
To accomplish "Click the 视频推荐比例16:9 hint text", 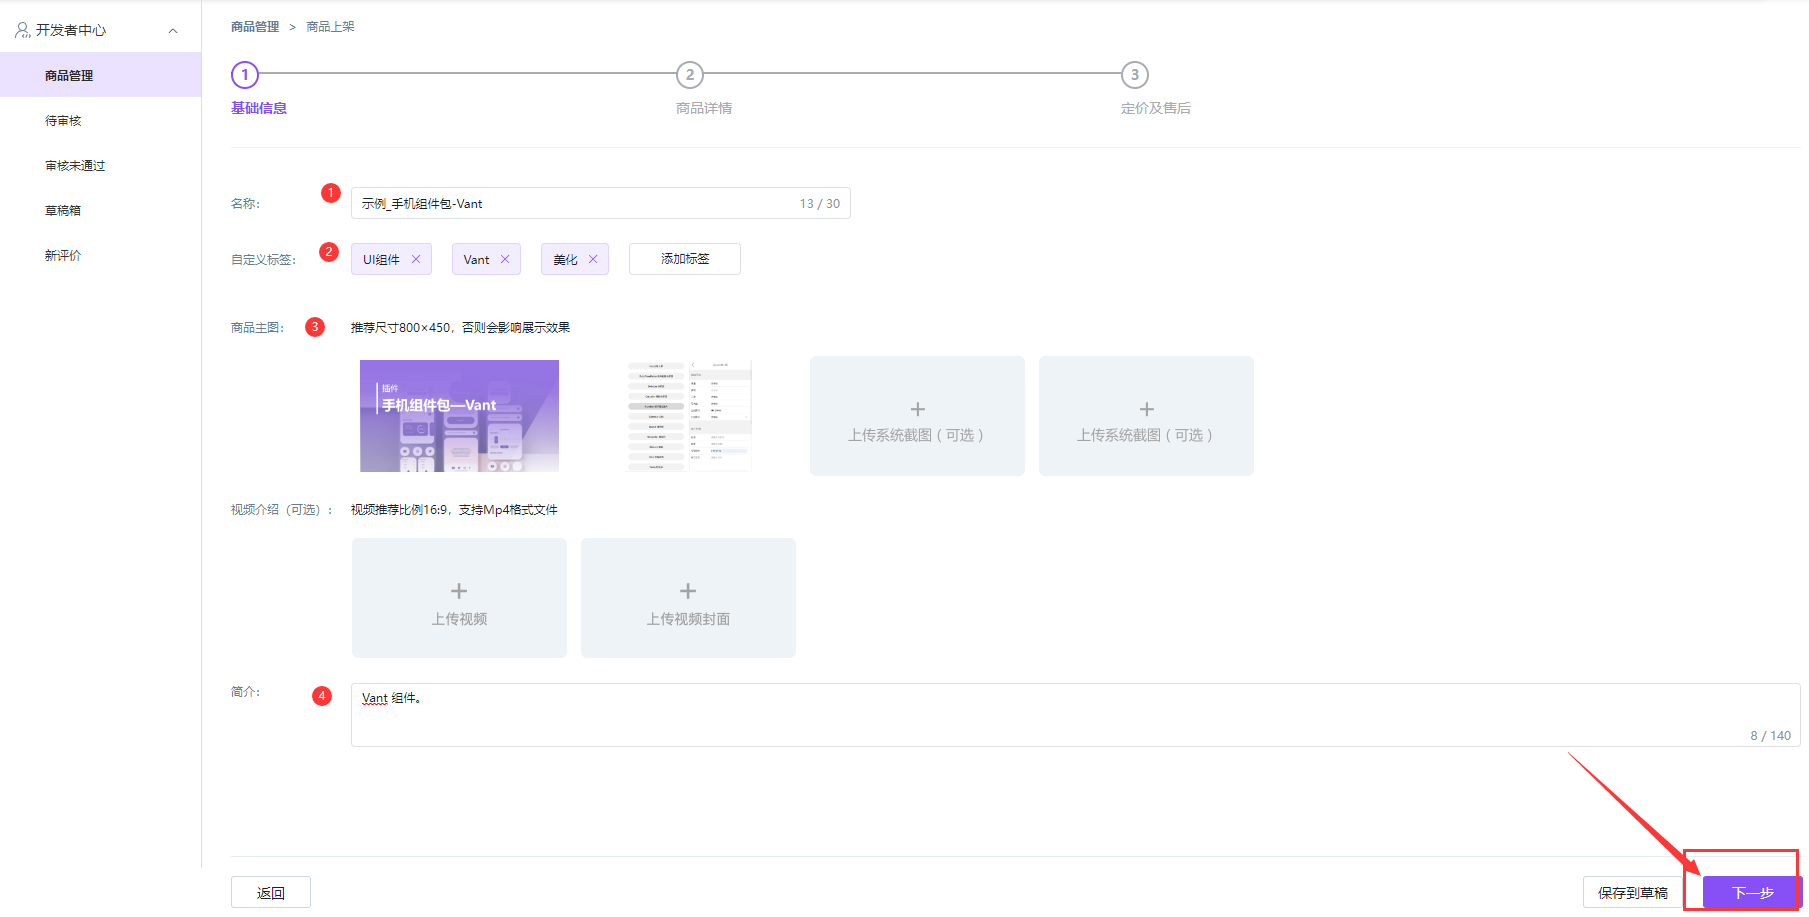I will point(454,510).
